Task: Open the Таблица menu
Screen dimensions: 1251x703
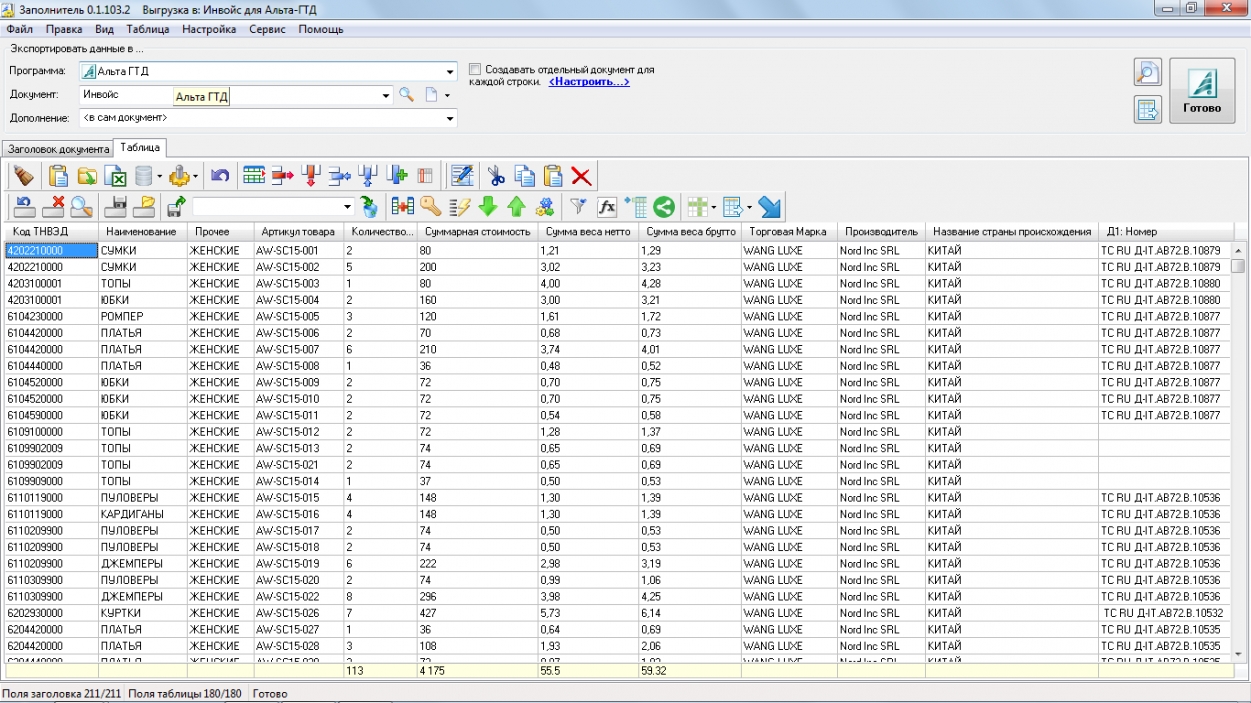Action: (x=147, y=29)
